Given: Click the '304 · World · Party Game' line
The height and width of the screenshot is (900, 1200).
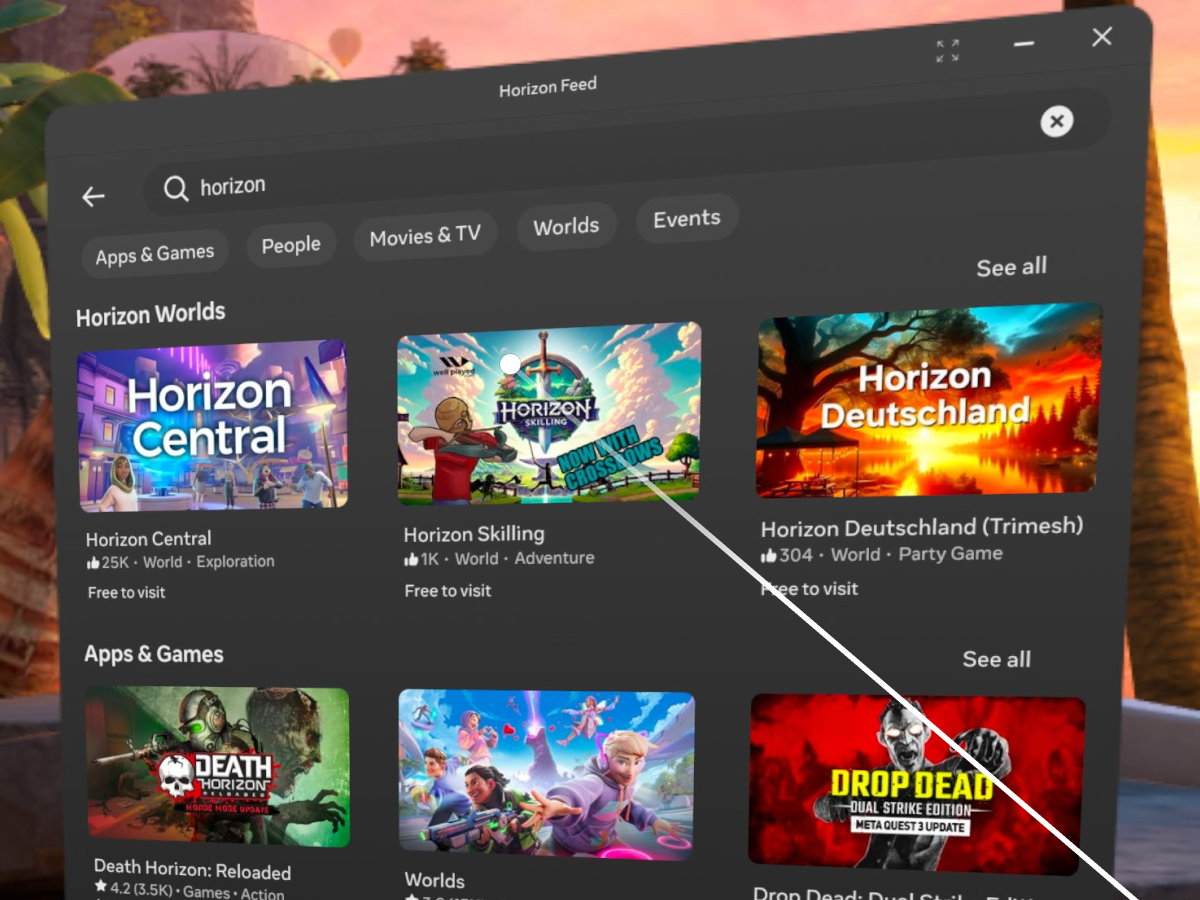Looking at the screenshot, I should click(881, 554).
